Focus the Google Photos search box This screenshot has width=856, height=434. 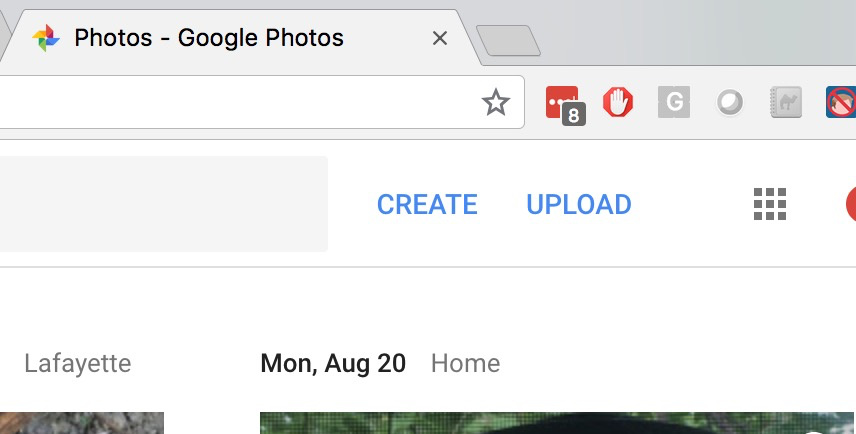164,204
